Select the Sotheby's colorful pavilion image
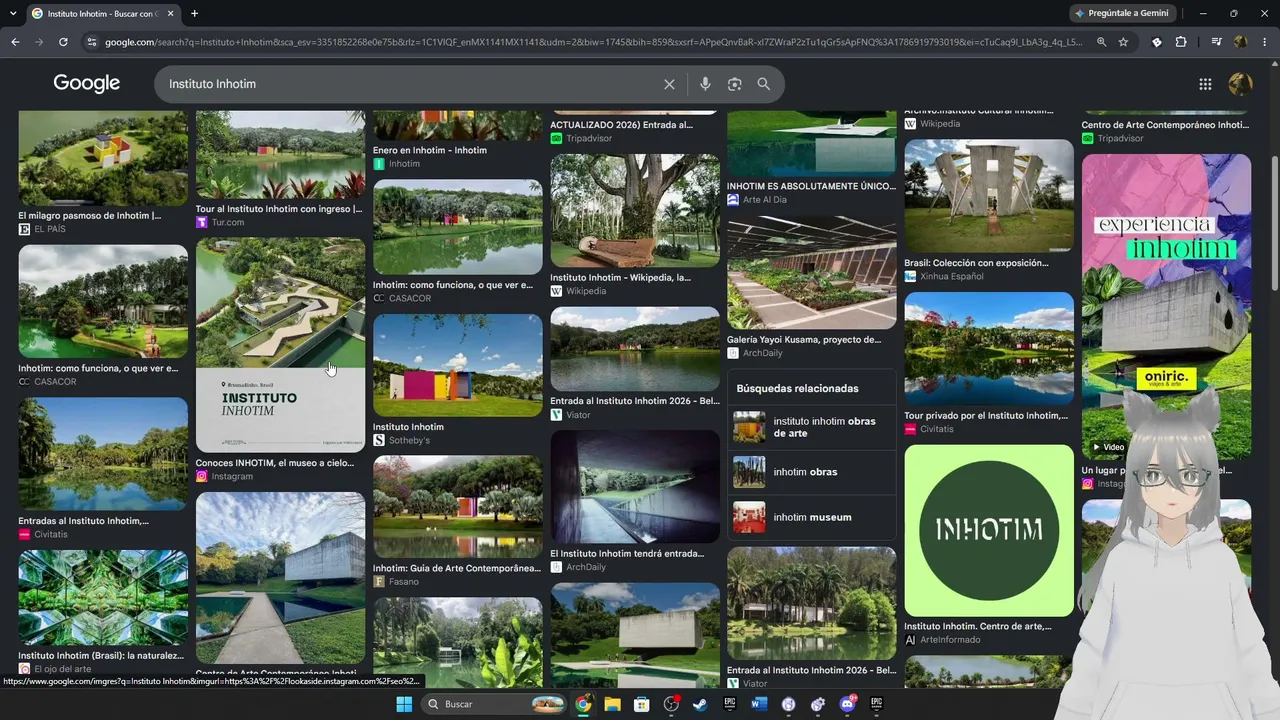The height and width of the screenshot is (720, 1280). click(x=458, y=365)
